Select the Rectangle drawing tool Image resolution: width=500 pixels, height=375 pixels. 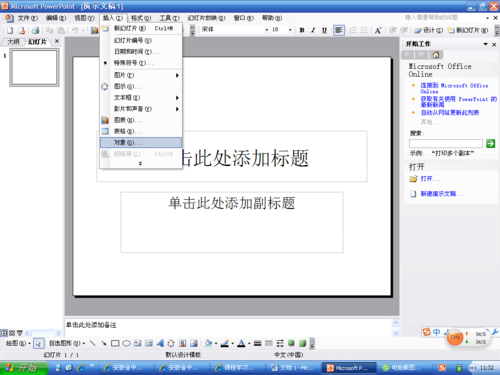(115, 343)
